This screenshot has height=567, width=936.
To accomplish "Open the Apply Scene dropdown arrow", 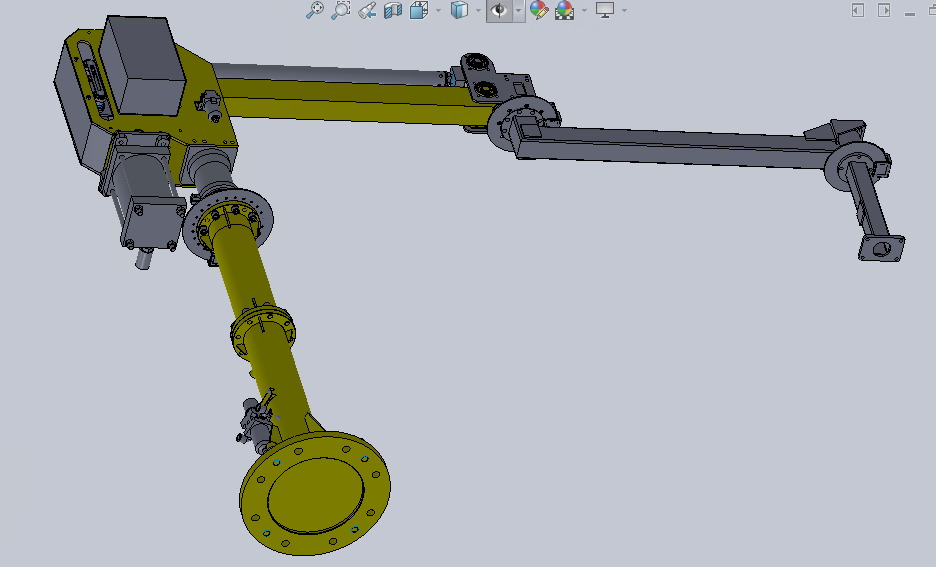I will click(x=584, y=10).
